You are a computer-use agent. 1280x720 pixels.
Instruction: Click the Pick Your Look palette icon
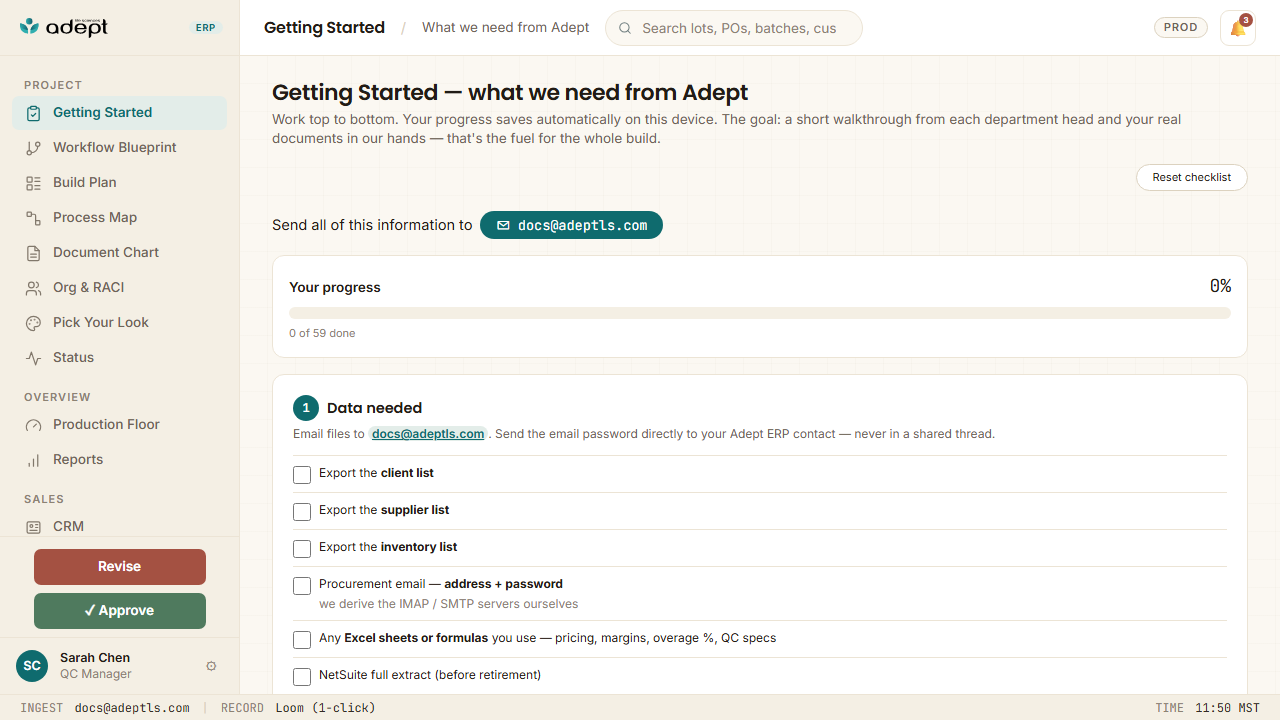point(33,323)
